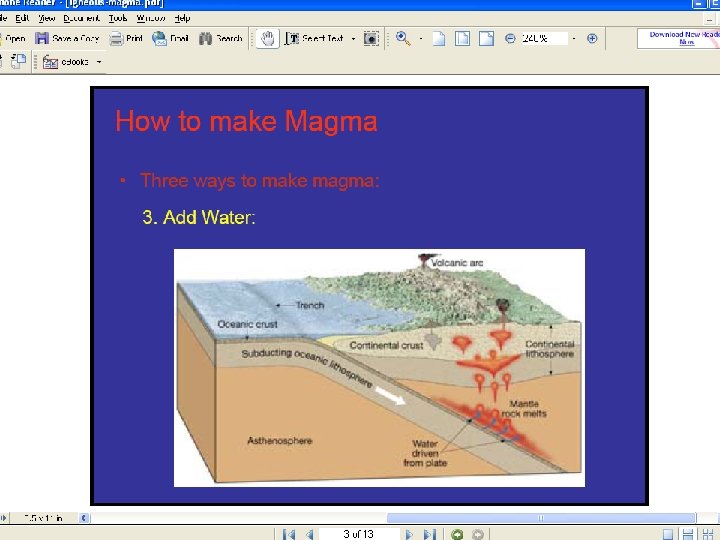The width and height of the screenshot is (720, 540).
Task: Expand the zoom tool dropdown arrow
Action: coord(421,39)
